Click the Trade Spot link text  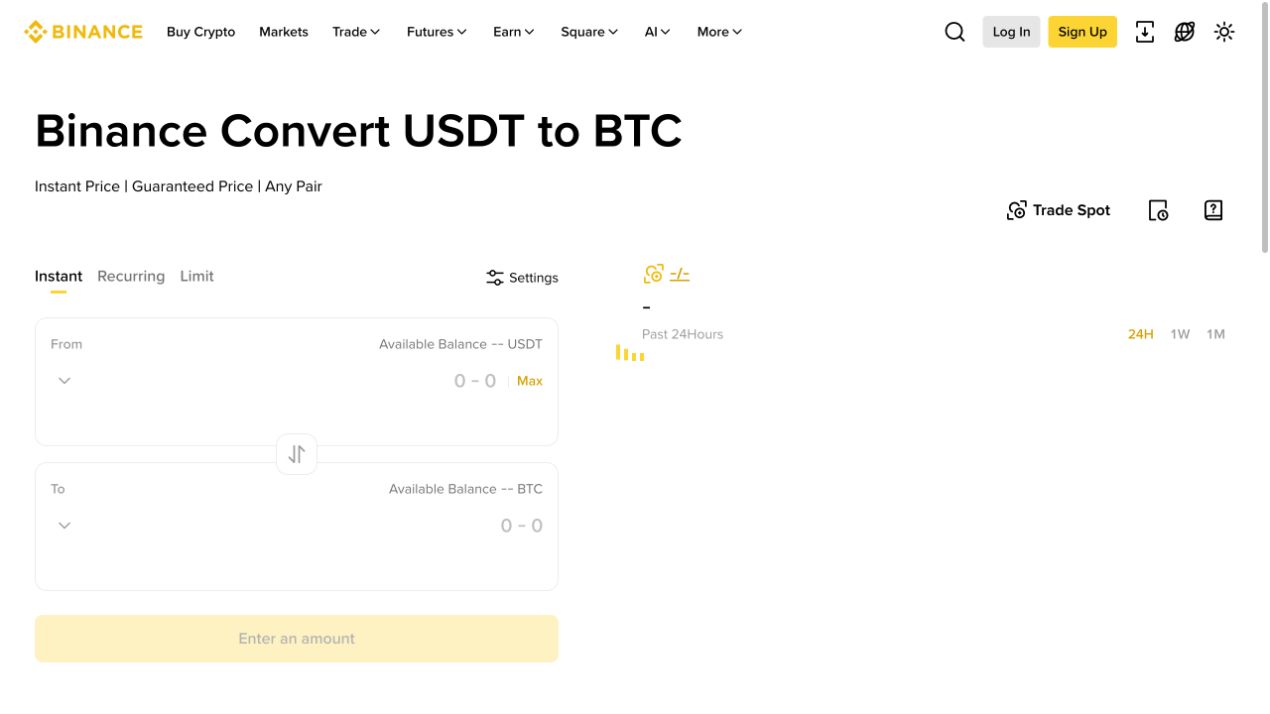(1072, 210)
